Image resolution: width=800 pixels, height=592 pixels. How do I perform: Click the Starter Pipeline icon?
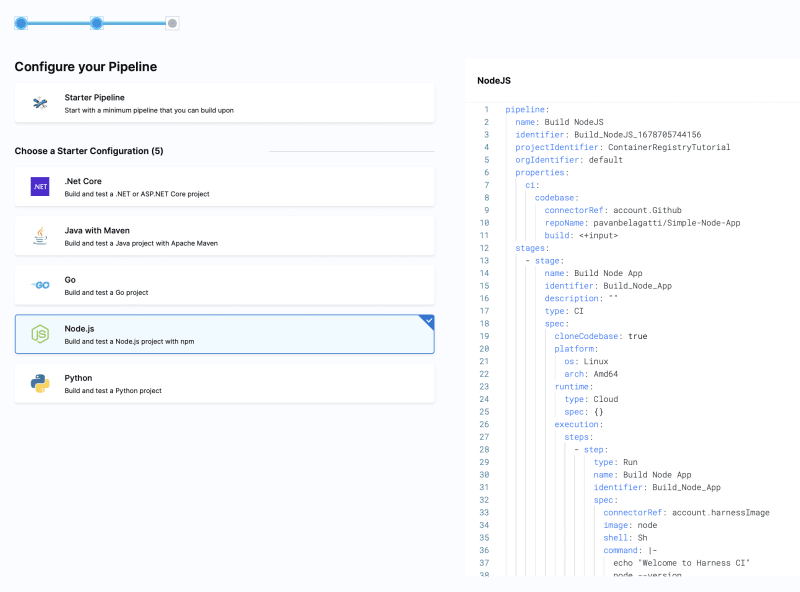click(x=40, y=103)
